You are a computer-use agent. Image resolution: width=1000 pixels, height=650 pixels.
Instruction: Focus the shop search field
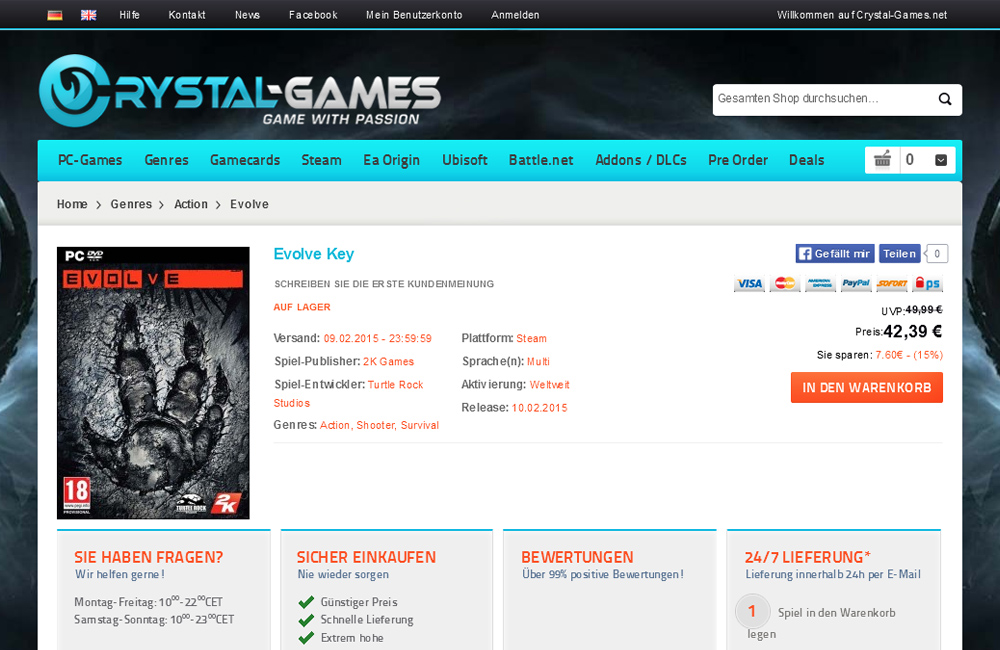point(823,99)
